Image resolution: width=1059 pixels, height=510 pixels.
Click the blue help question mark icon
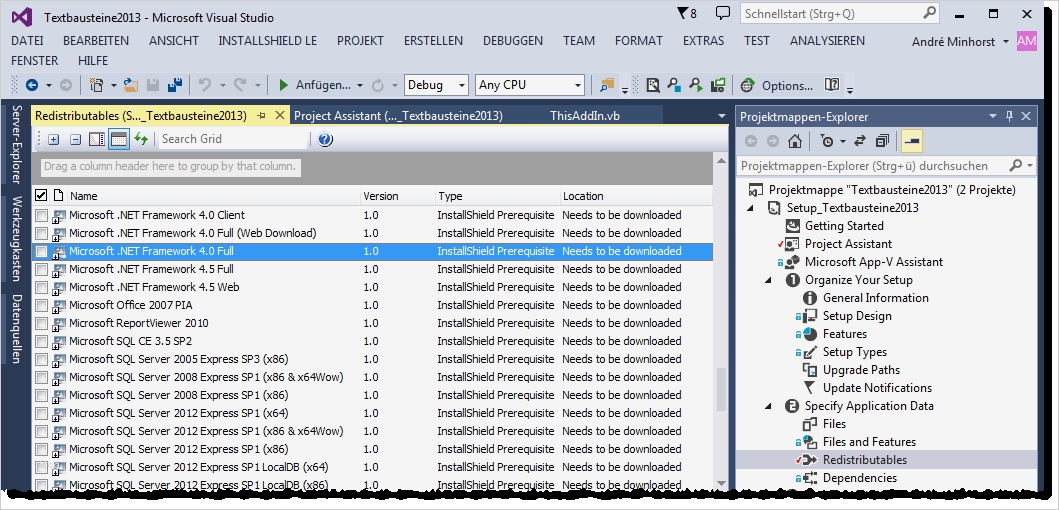pos(325,139)
